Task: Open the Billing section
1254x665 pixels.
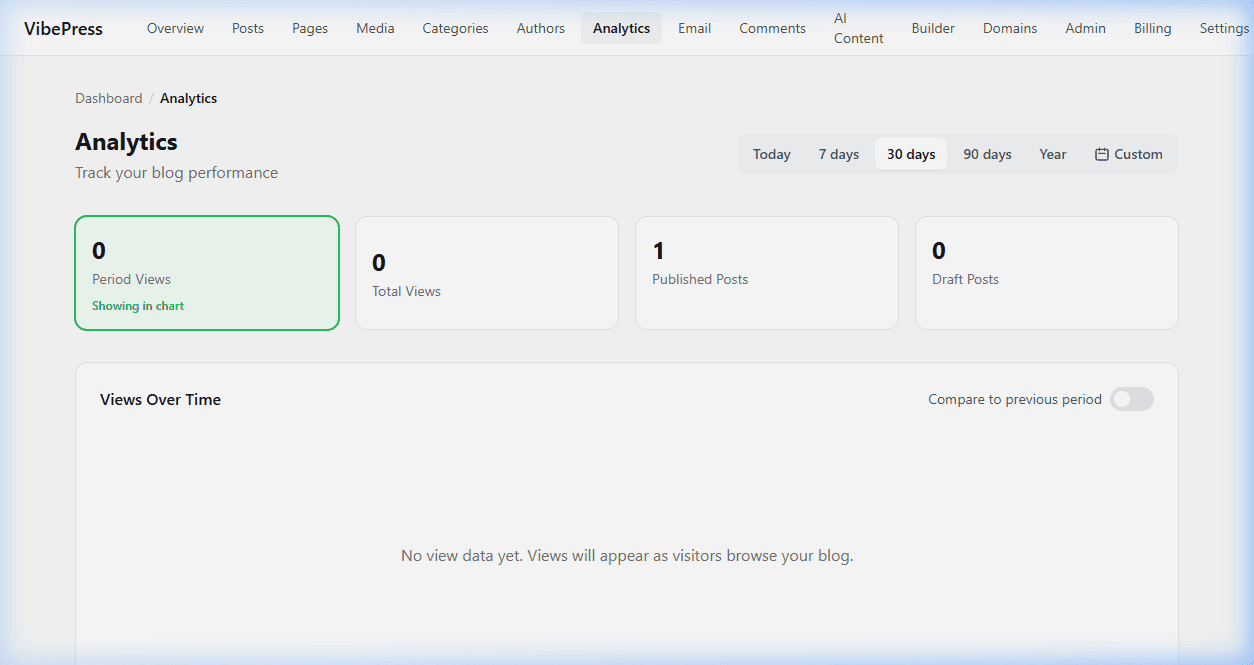Action: pos(1152,28)
